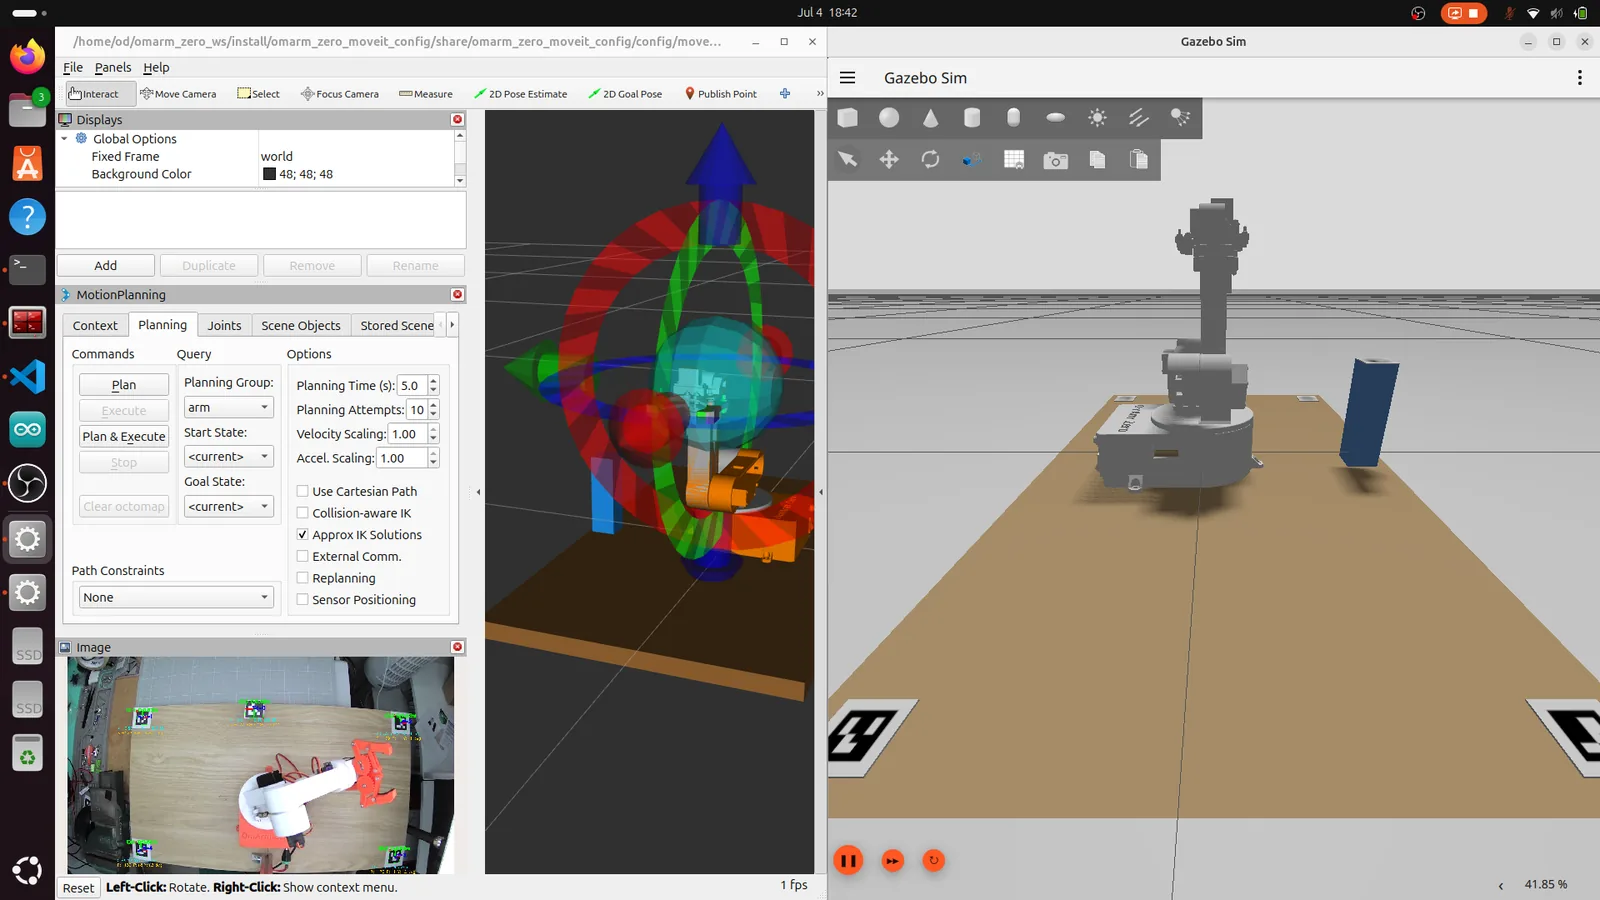Click the Reset button in RViz

79,888
